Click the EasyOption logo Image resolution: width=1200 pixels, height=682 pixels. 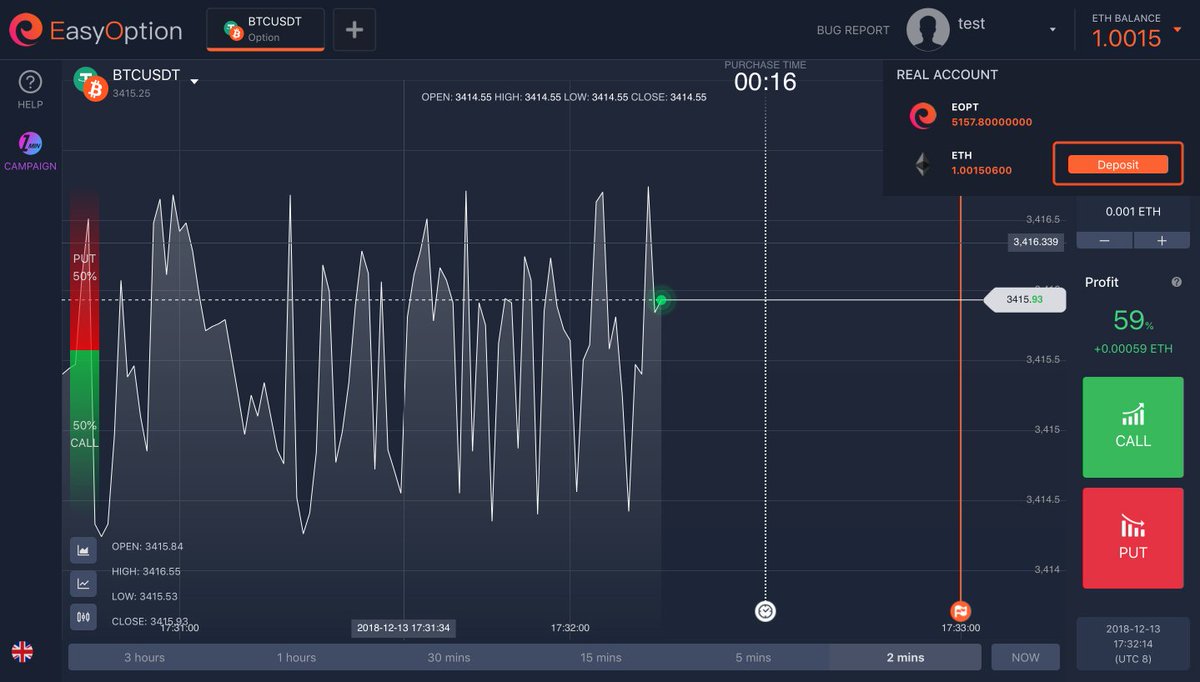(97, 30)
